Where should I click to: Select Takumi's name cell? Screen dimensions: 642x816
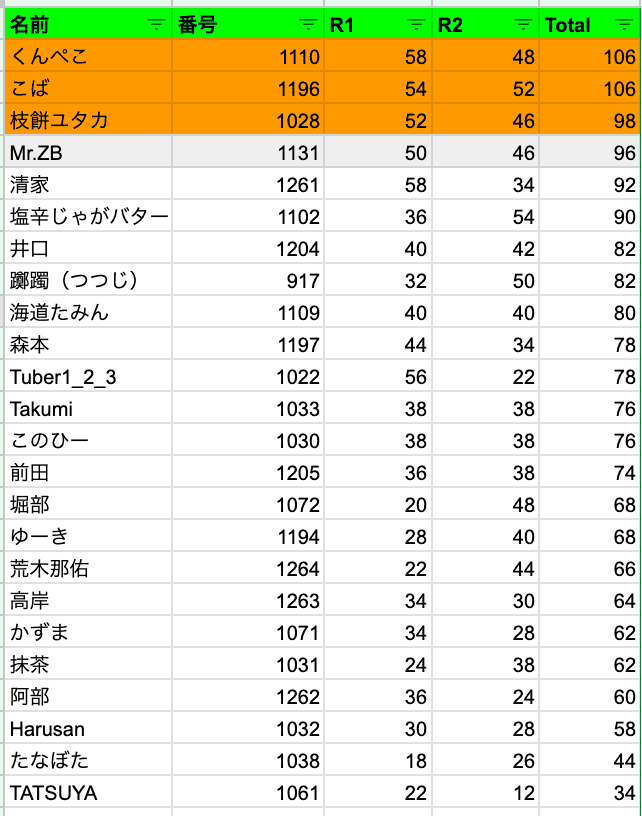88,409
